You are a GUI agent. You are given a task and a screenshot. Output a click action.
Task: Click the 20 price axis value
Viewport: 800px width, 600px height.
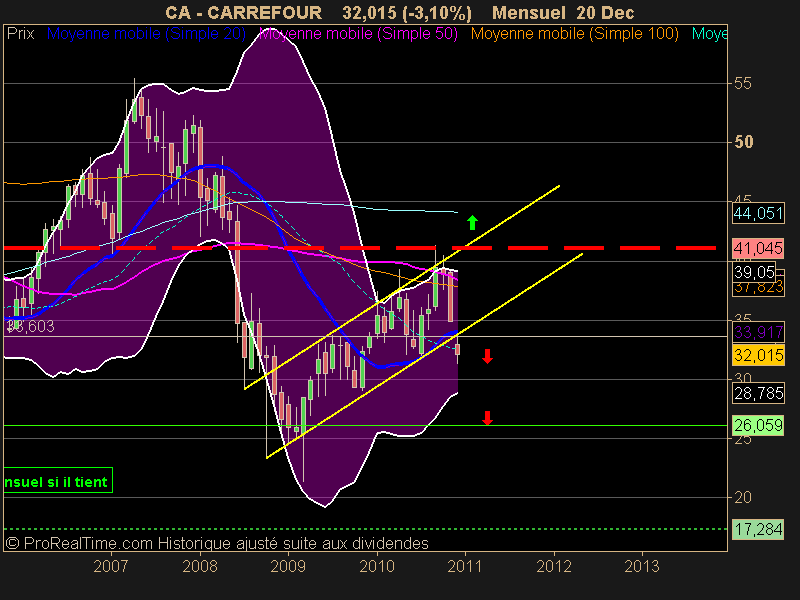[742, 497]
